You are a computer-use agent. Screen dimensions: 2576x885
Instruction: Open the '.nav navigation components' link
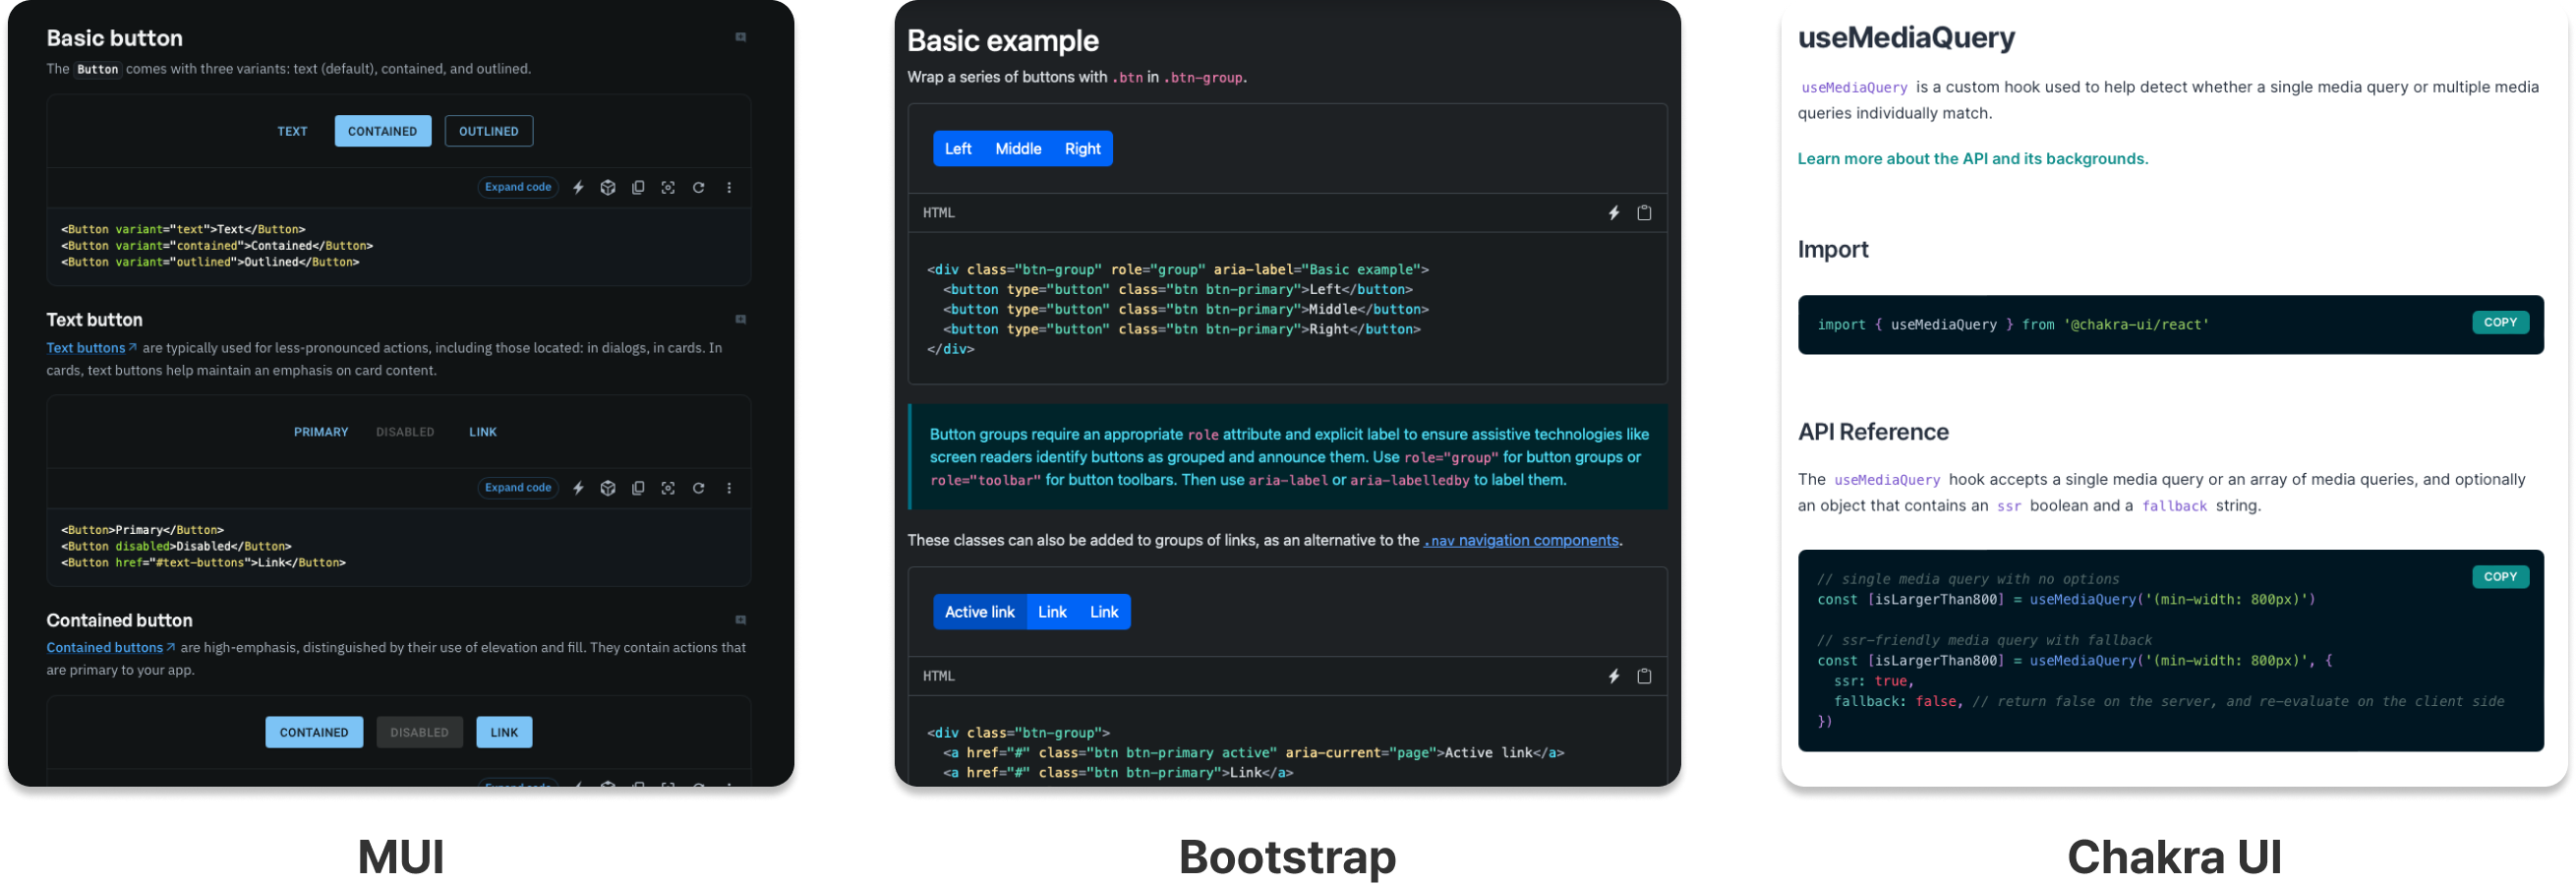point(1522,541)
